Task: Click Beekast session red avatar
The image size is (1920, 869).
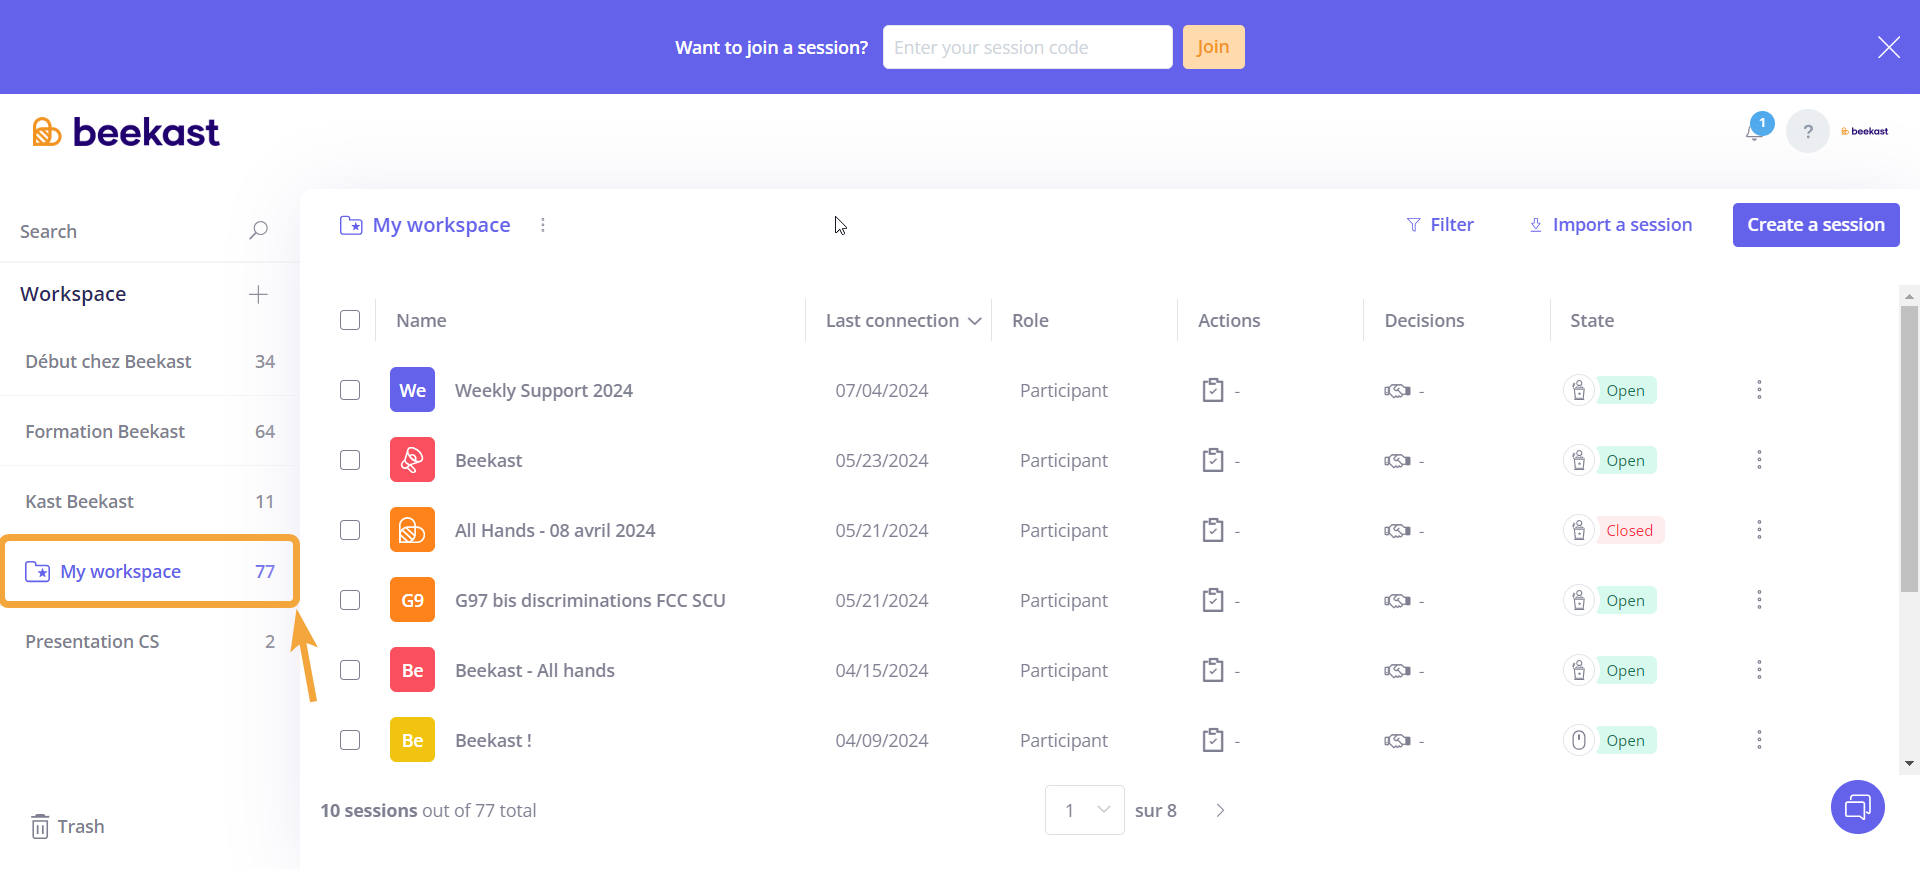Action: (412, 460)
